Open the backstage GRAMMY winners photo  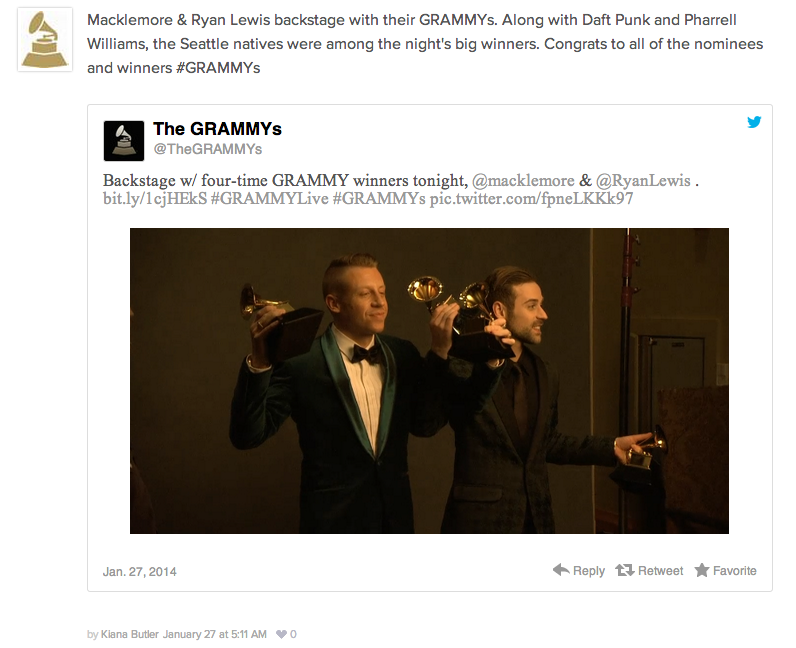tap(429, 381)
